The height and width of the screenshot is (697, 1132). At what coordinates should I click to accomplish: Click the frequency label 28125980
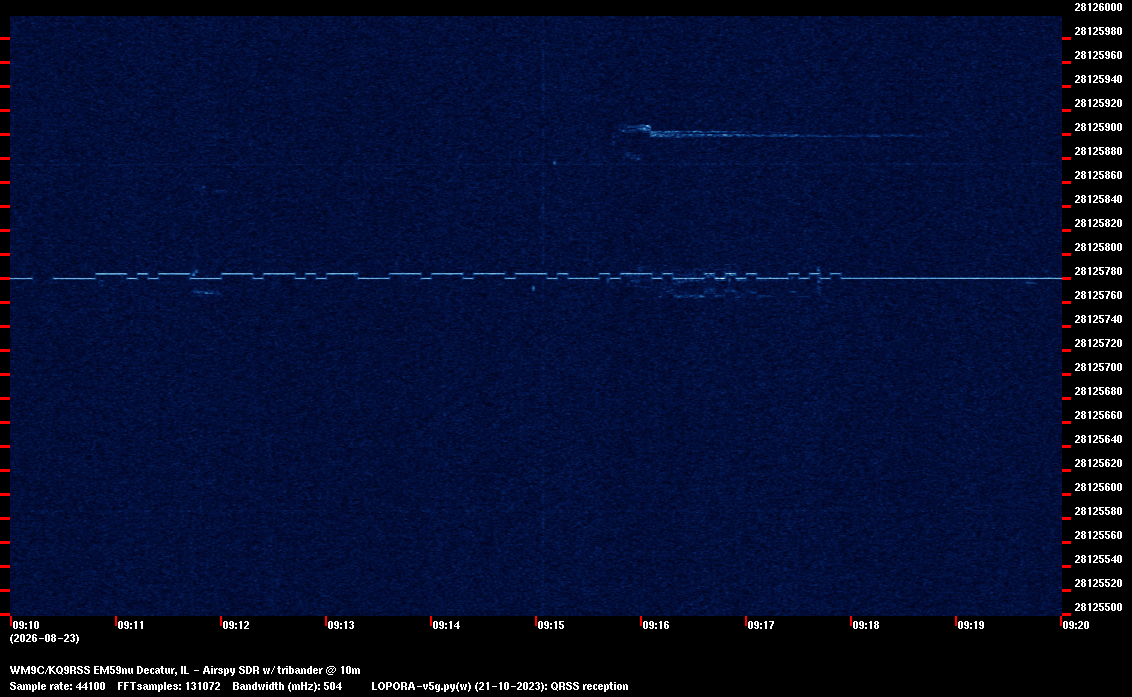[x=1098, y=31]
